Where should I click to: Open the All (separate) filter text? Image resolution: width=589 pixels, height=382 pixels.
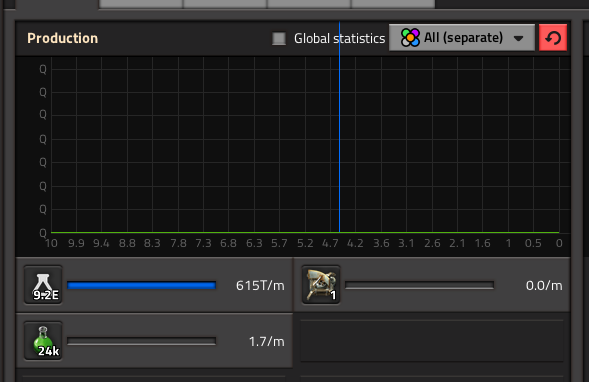tap(463, 38)
